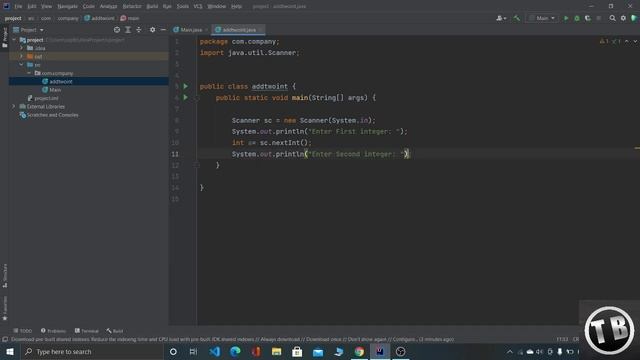
Task: Expand the .idea folder
Action: point(22,48)
